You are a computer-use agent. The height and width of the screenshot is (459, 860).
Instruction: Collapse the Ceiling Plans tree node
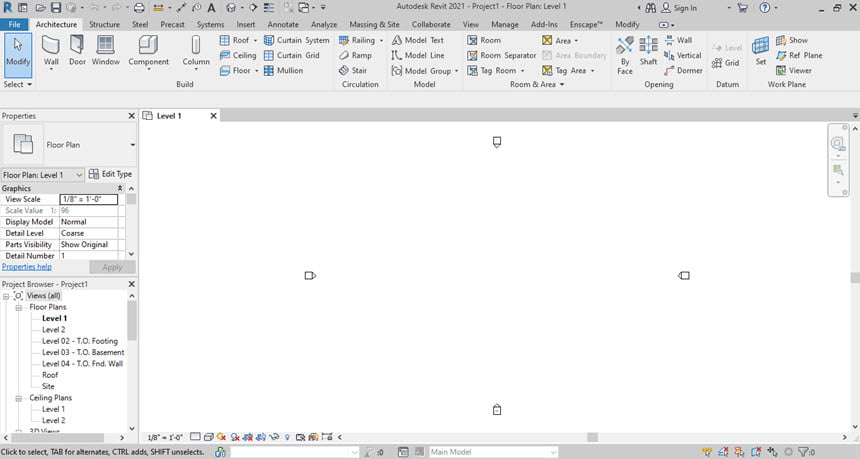click(19, 398)
